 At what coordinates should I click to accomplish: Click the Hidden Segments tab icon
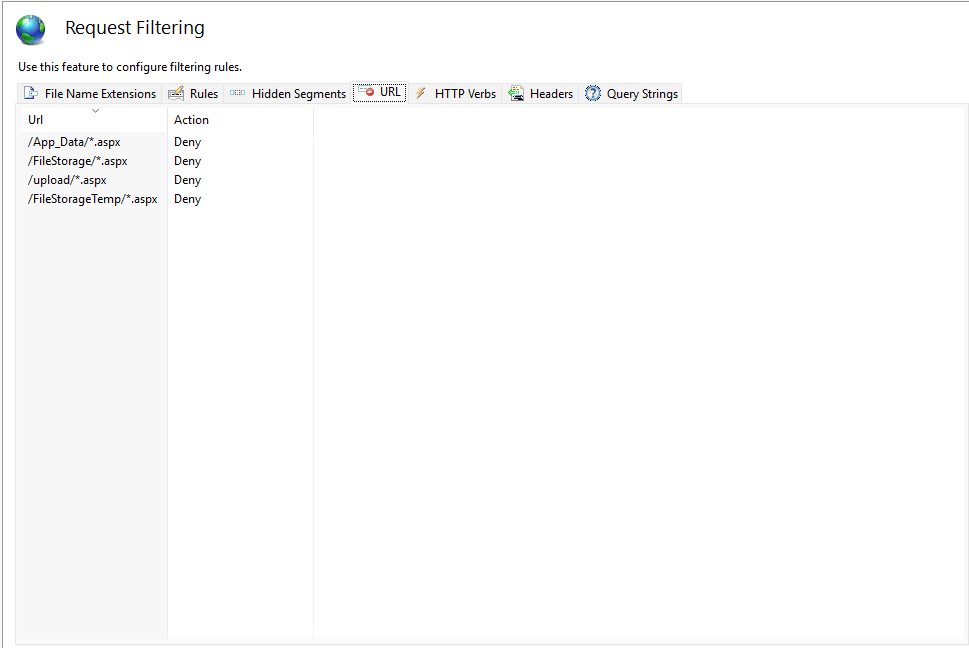[x=237, y=93]
